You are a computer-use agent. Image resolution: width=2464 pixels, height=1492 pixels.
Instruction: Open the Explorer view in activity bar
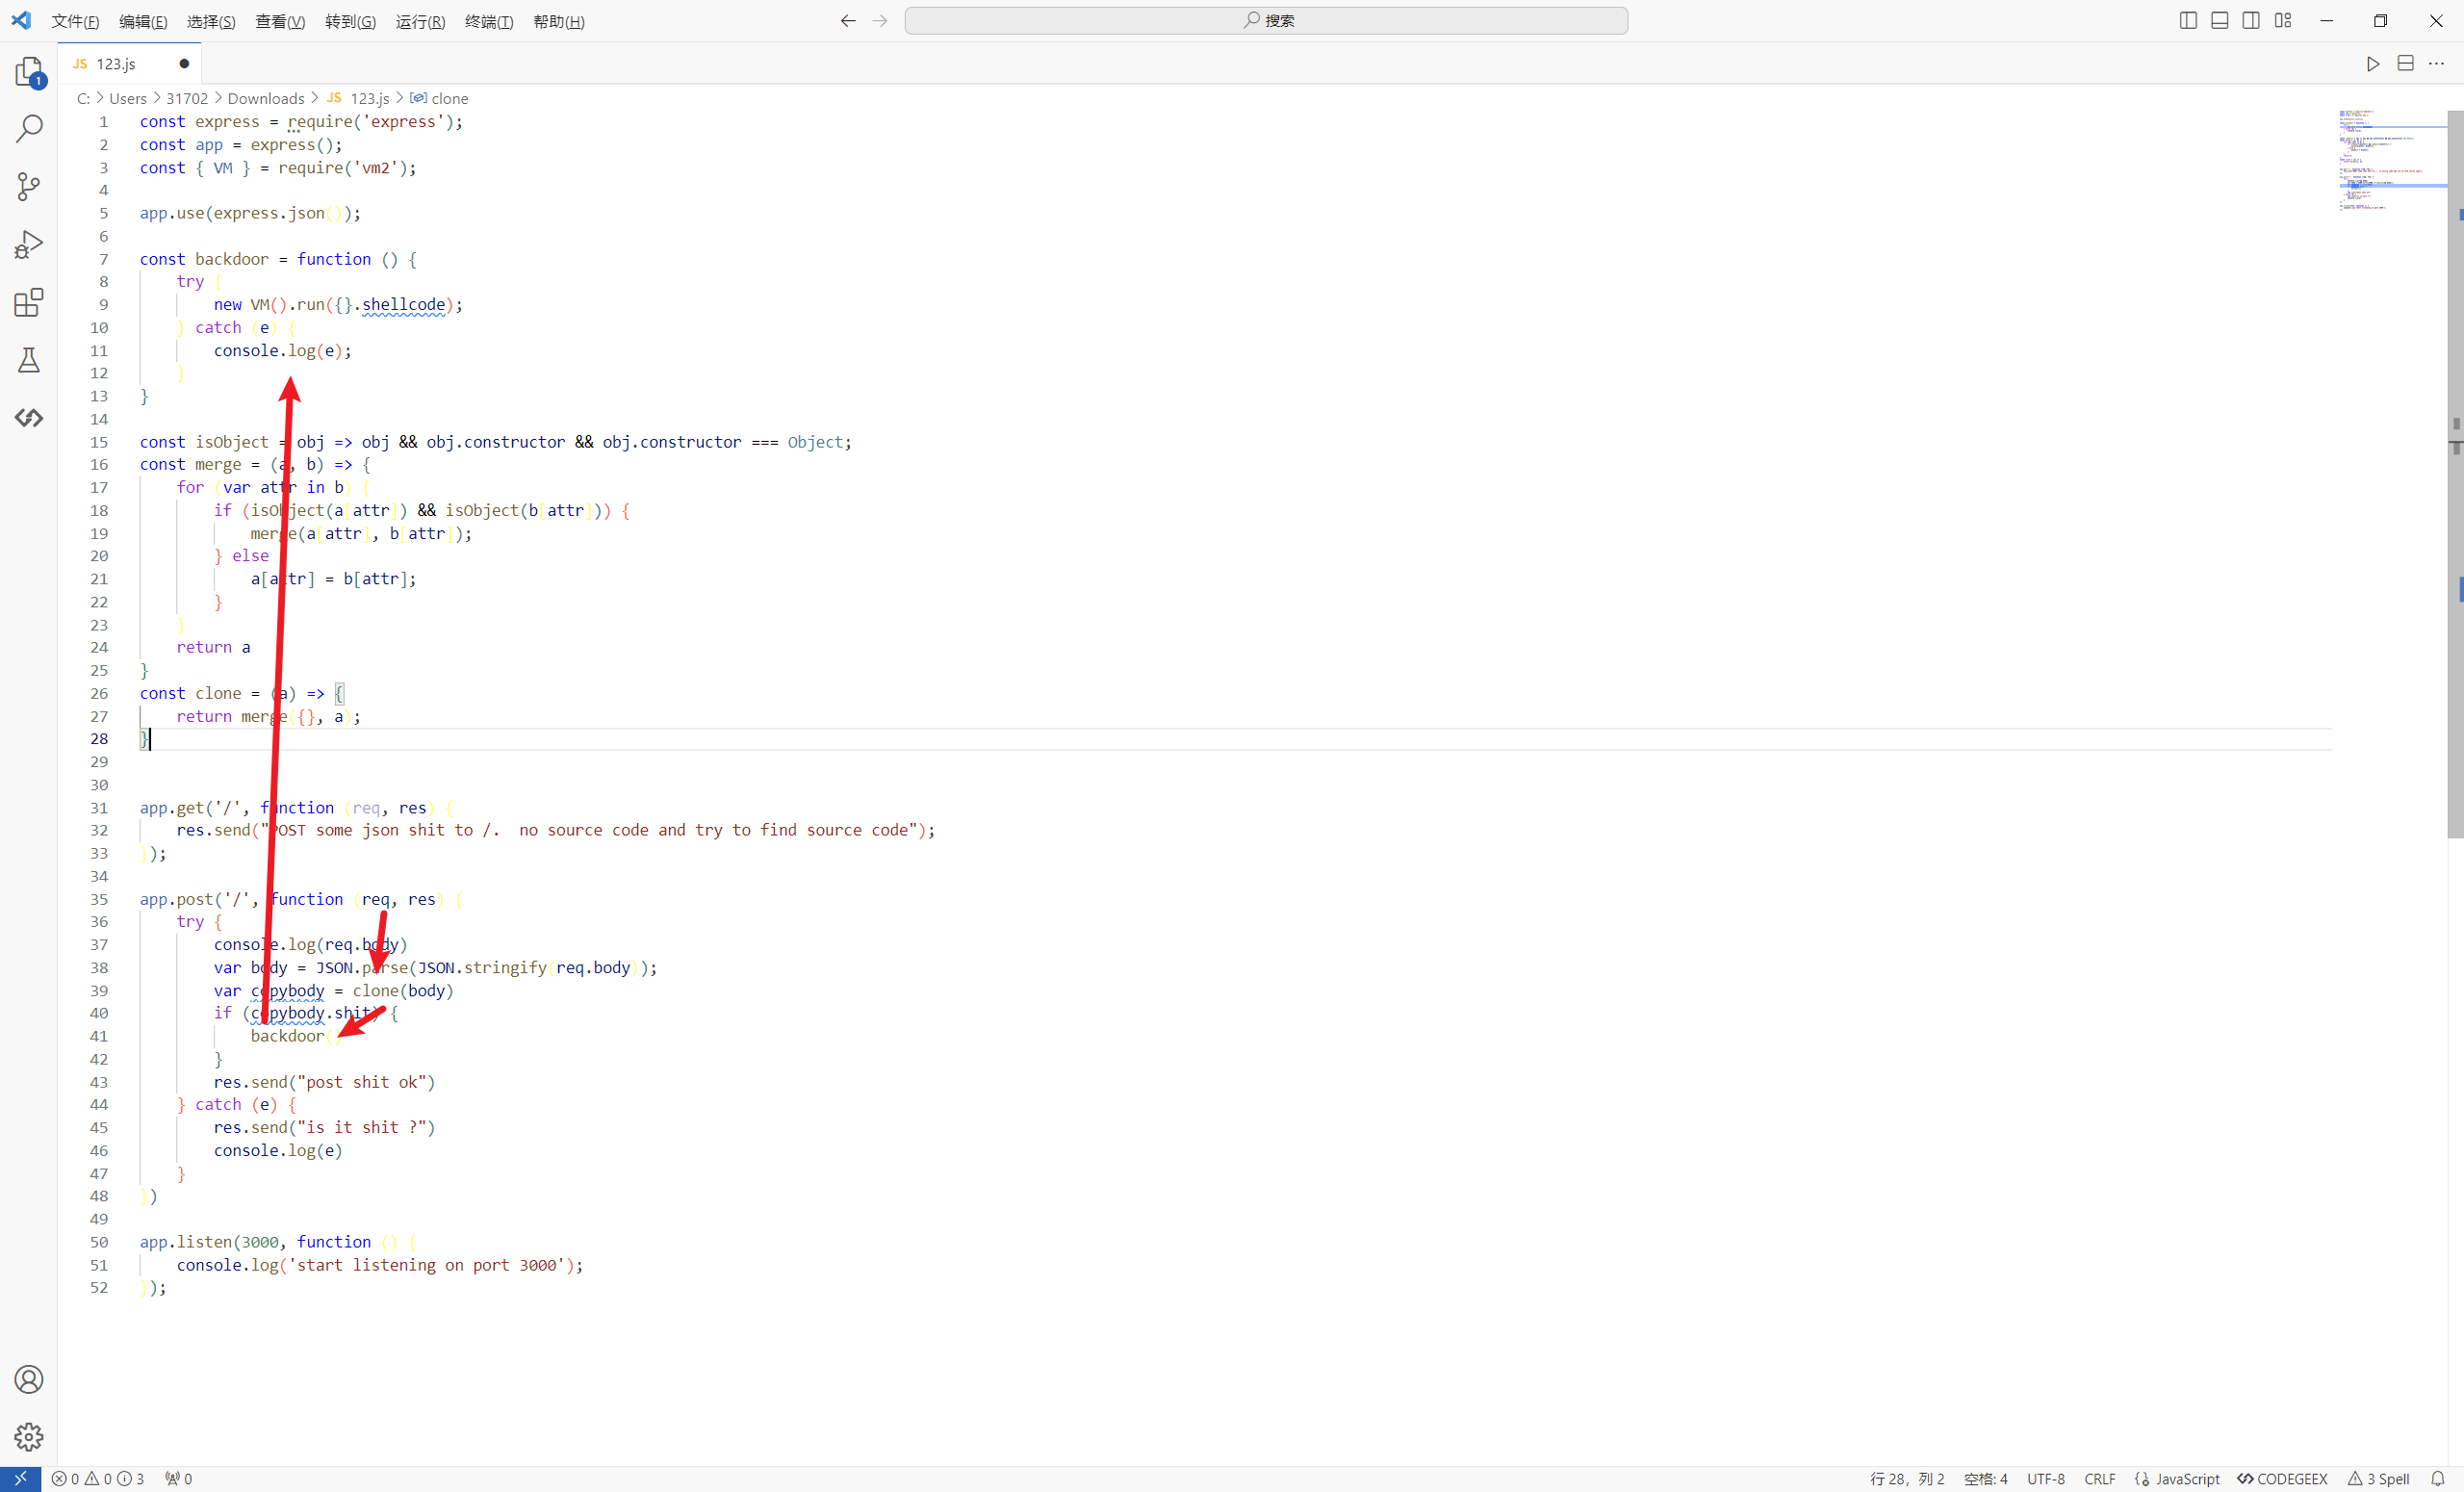click(29, 71)
